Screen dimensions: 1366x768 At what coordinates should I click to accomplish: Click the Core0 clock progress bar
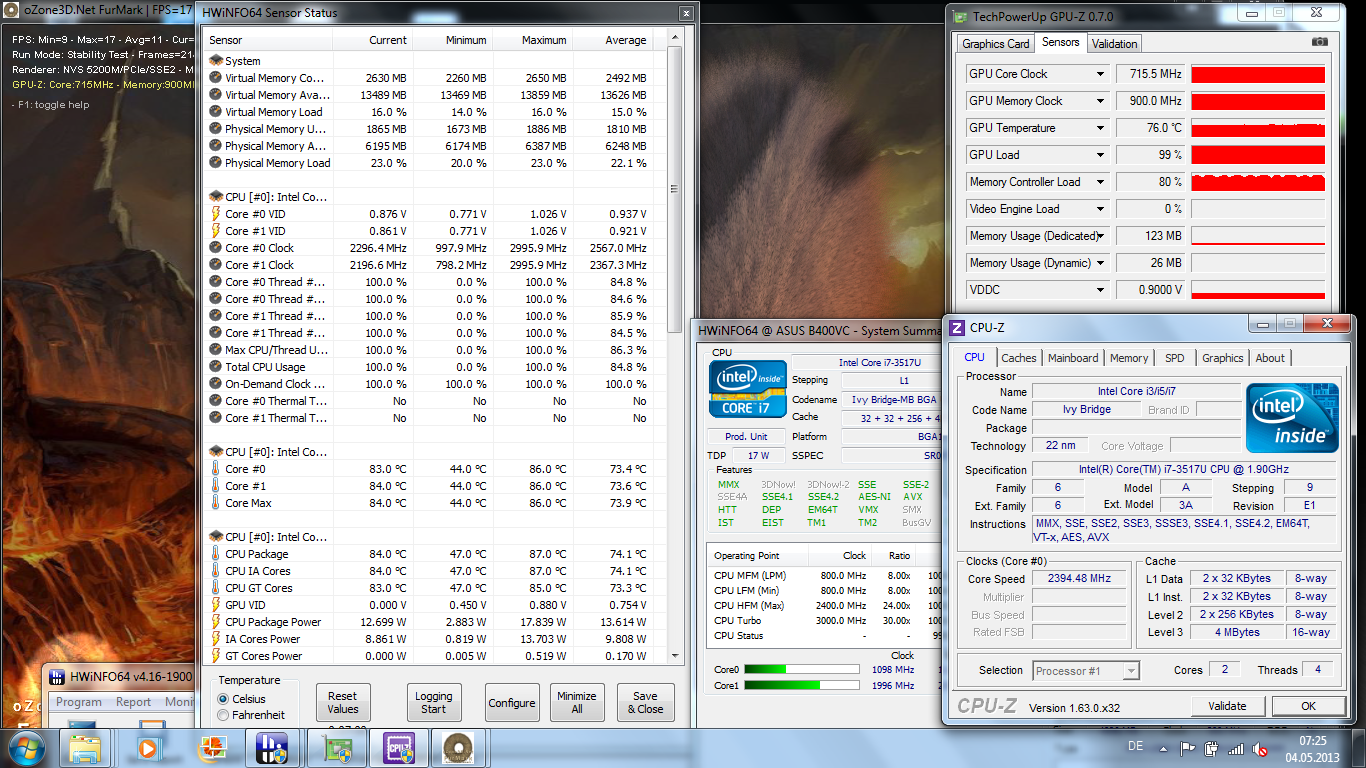(x=801, y=669)
